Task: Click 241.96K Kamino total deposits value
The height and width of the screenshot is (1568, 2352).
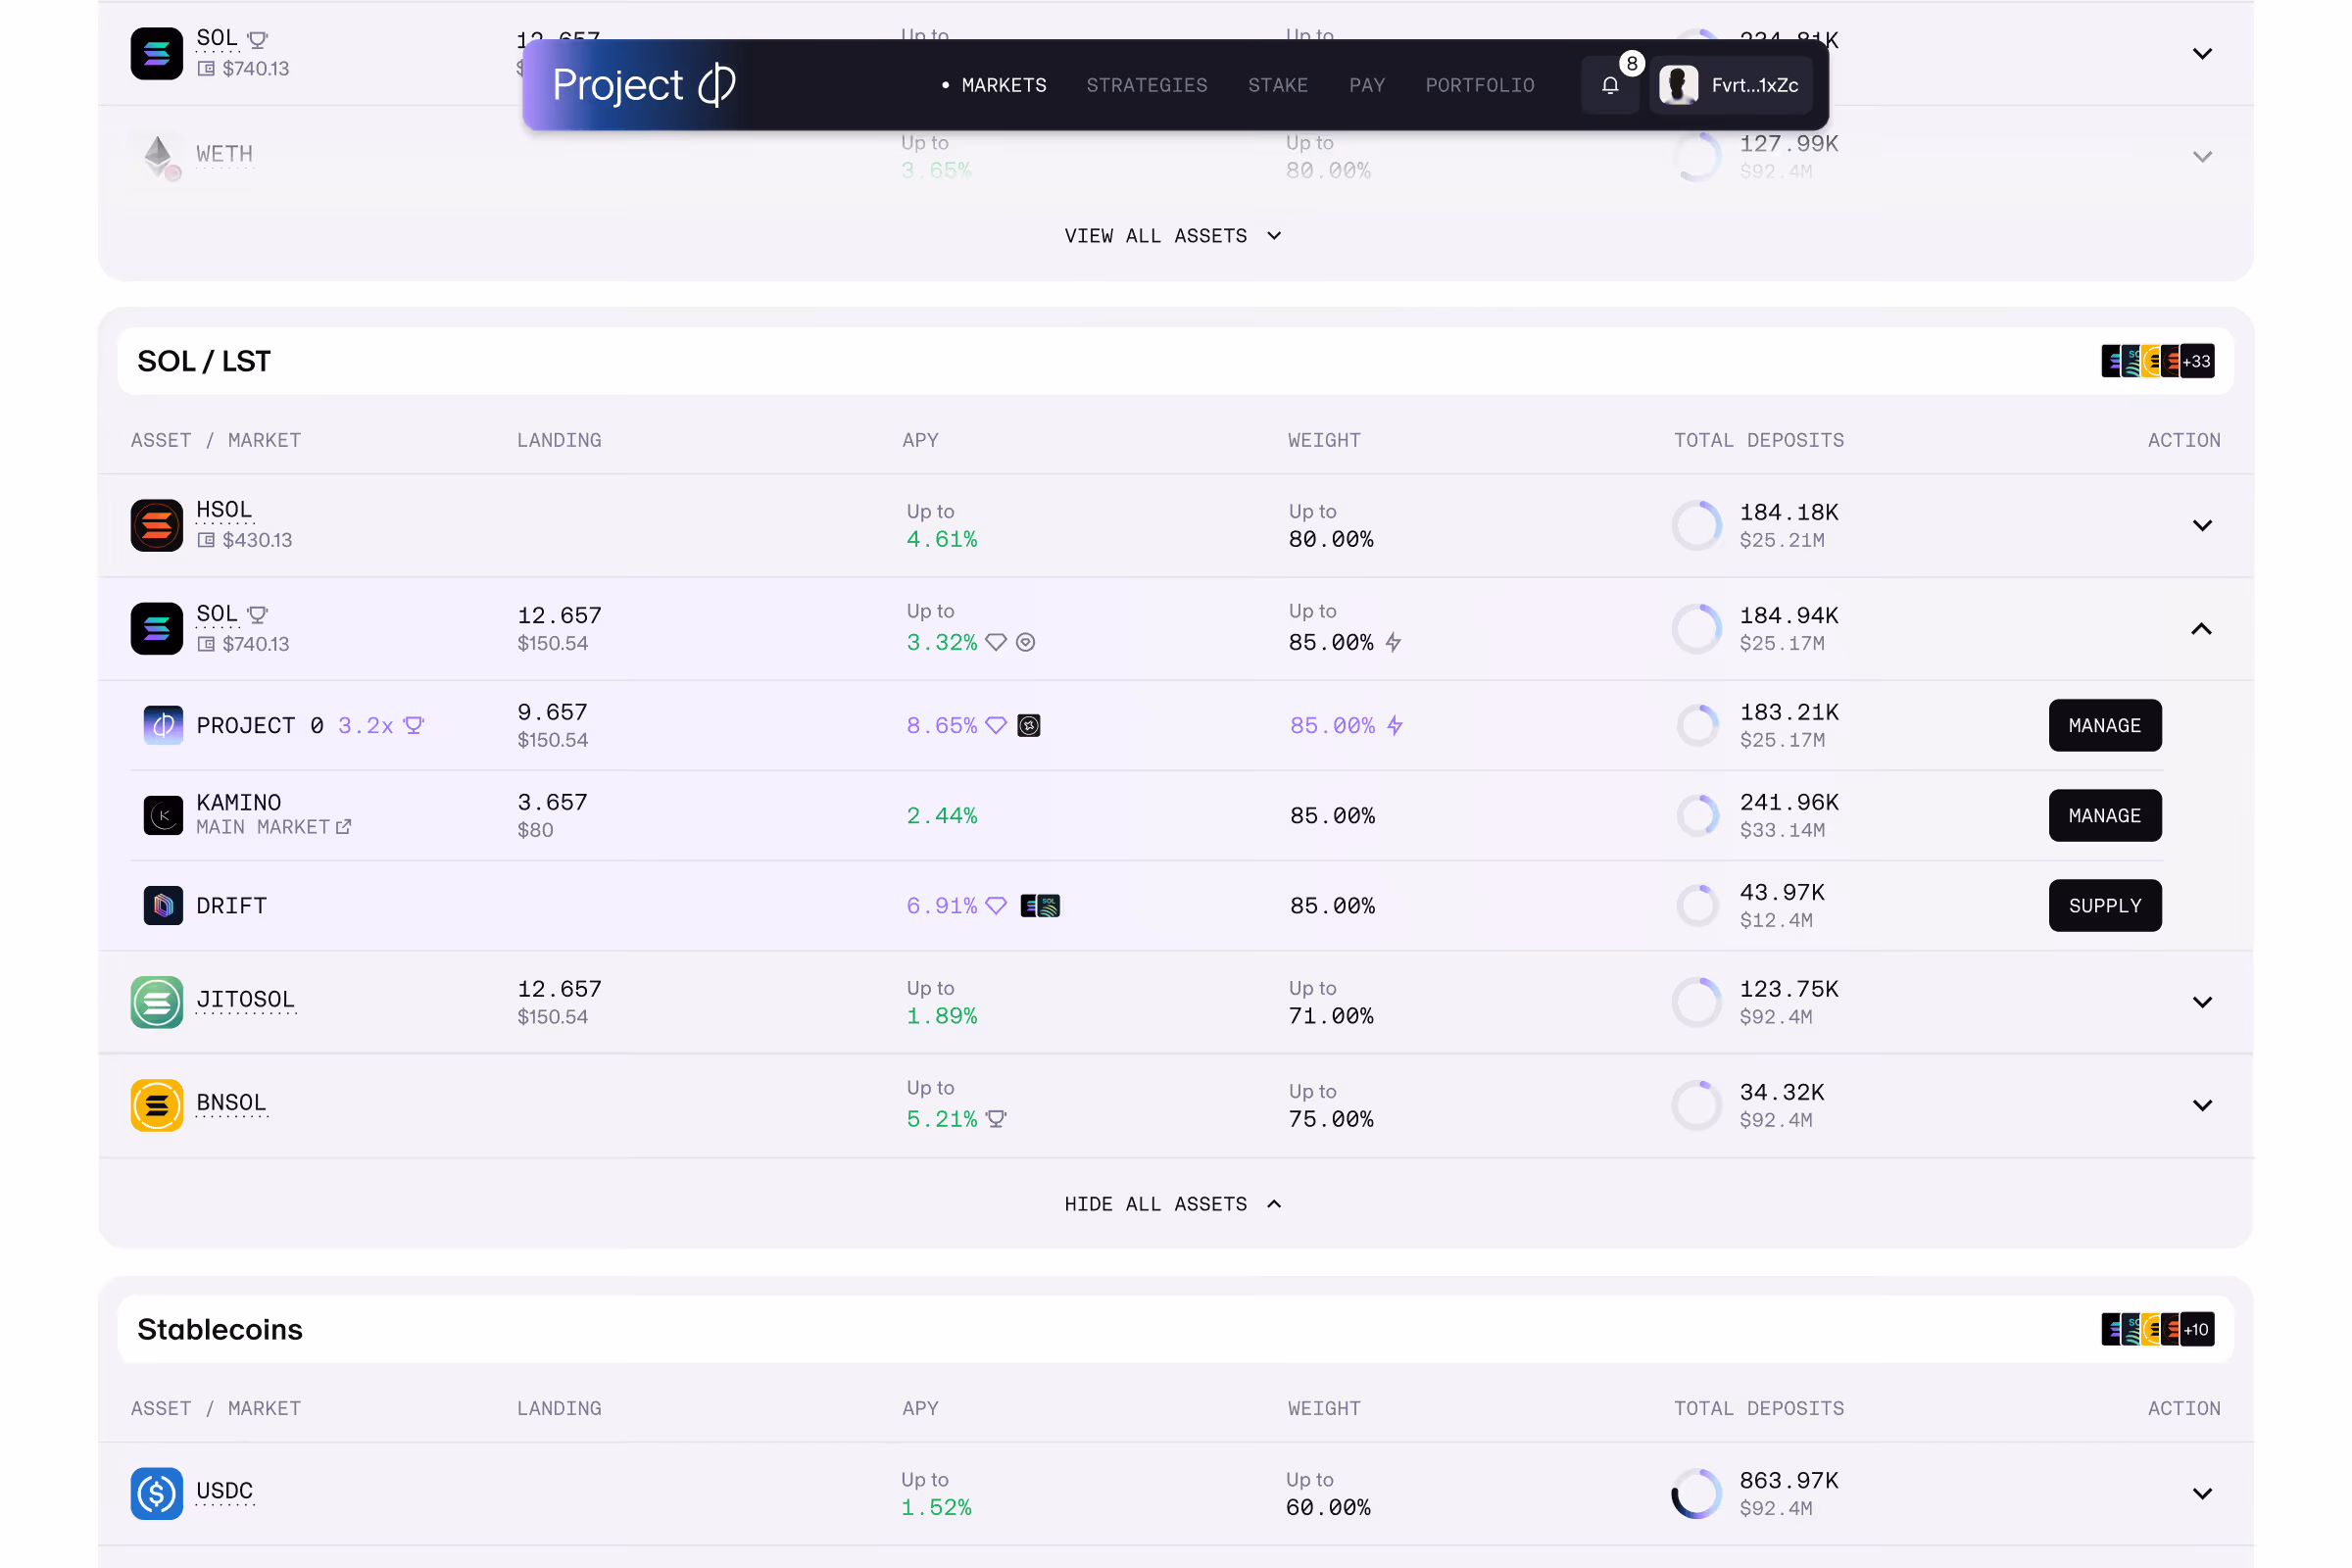Action: [x=1789, y=802]
